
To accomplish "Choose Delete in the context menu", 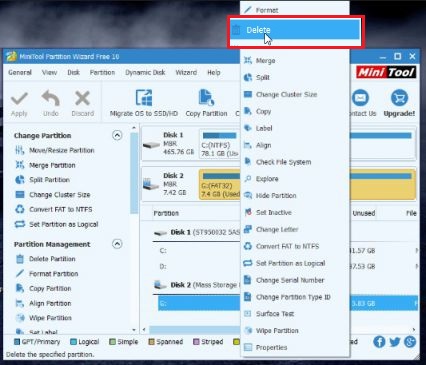I will [295, 30].
